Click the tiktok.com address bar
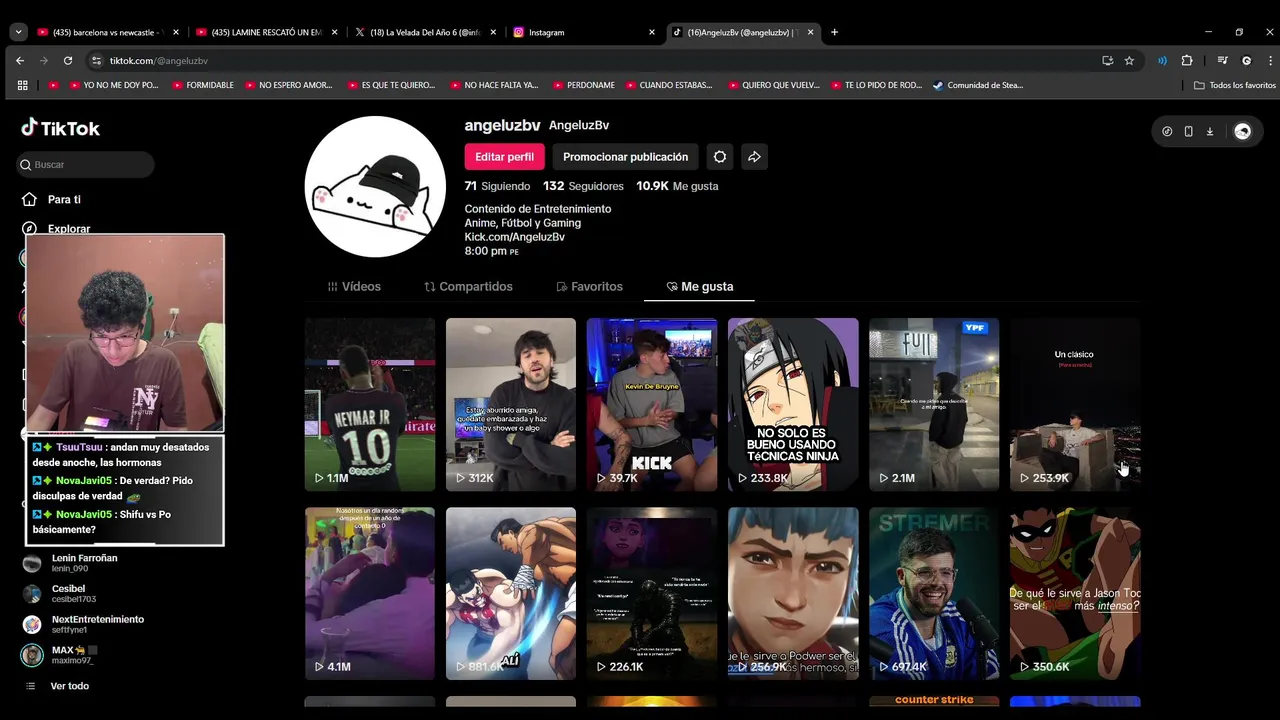The image size is (1280, 720). pos(600,61)
